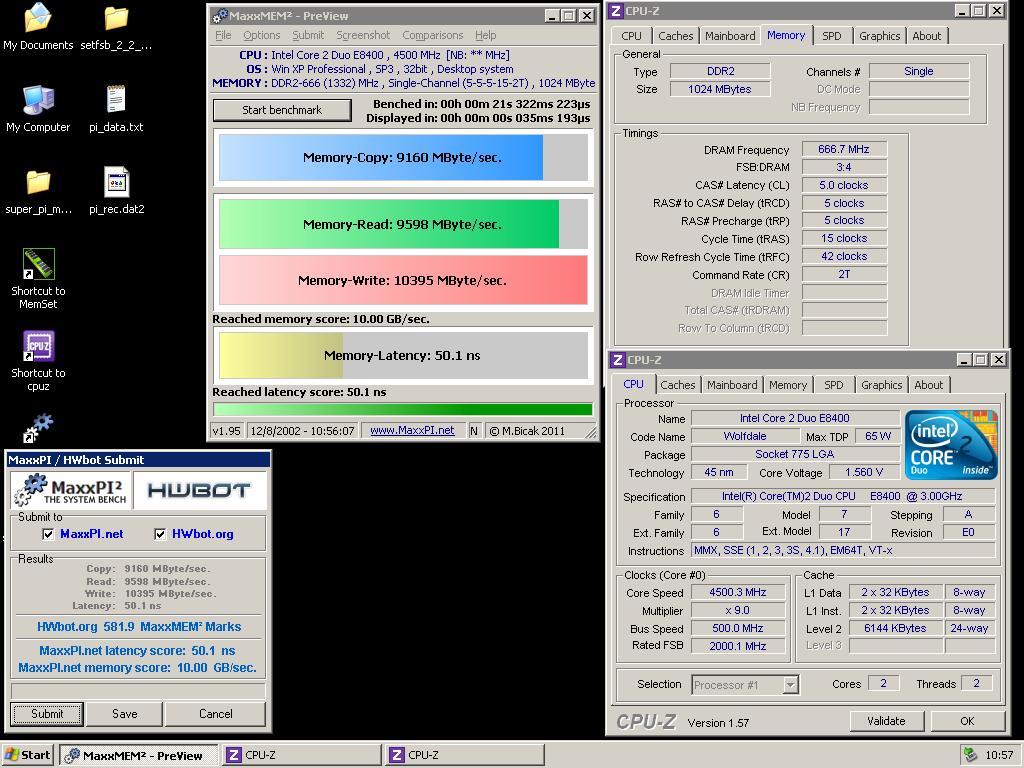Select the gear shortcut icon on desktop
Screen dimensions: 1024x768
pyautogui.click(x=38, y=428)
